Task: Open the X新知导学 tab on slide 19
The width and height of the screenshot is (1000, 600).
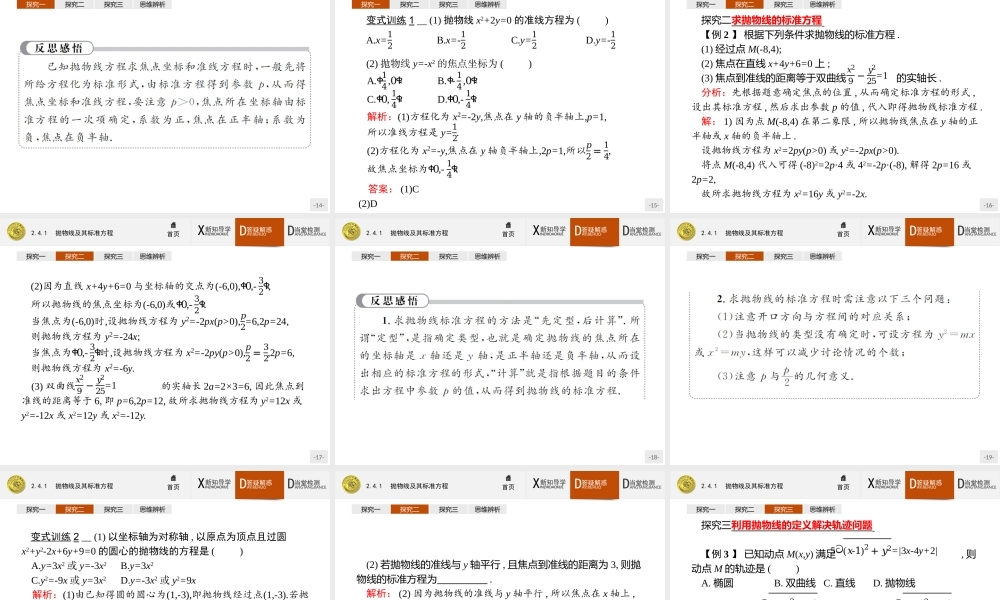Action: tap(883, 230)
